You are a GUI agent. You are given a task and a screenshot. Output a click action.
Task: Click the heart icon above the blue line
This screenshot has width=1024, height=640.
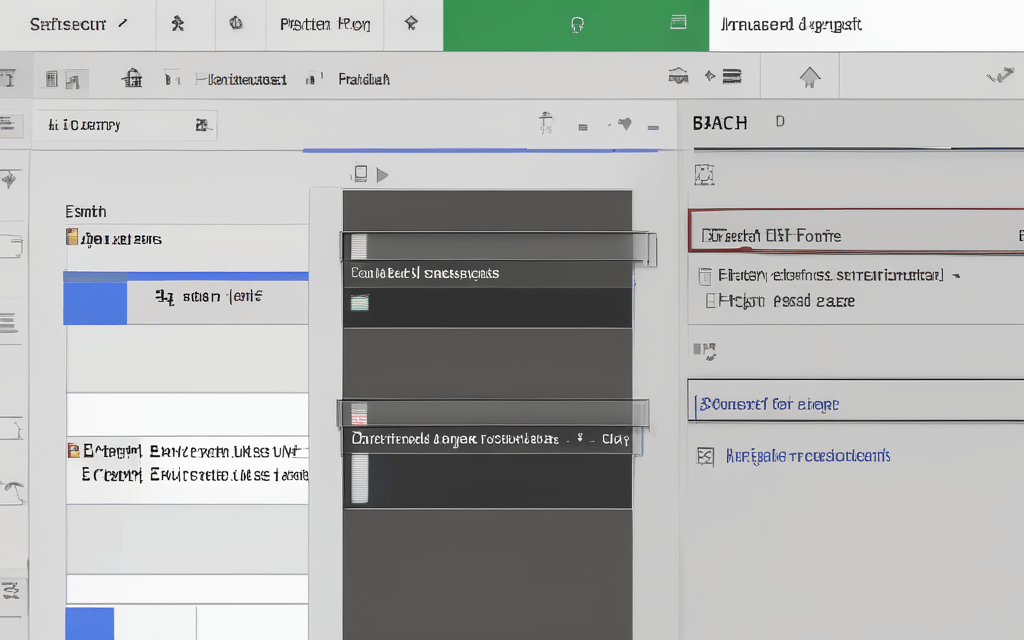pyautogui.click(x=626, y=125)
